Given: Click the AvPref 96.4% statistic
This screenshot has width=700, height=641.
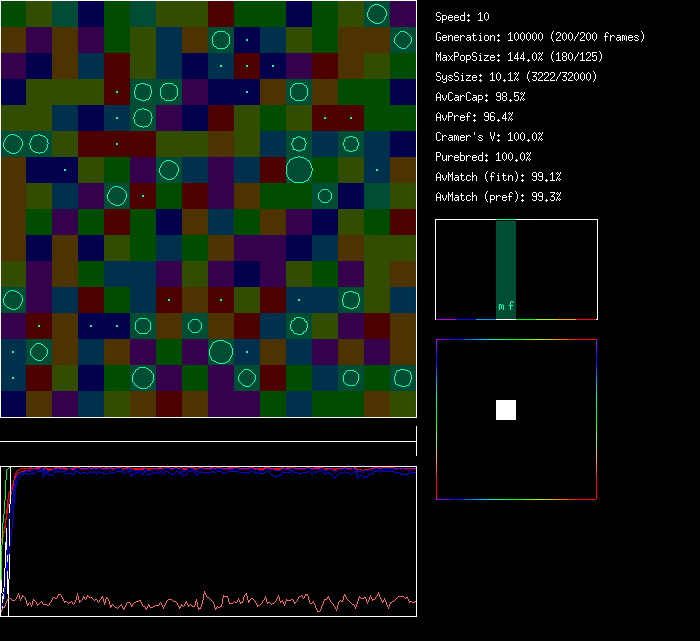Looking at the screenshot, I should (x=474, y=117).
